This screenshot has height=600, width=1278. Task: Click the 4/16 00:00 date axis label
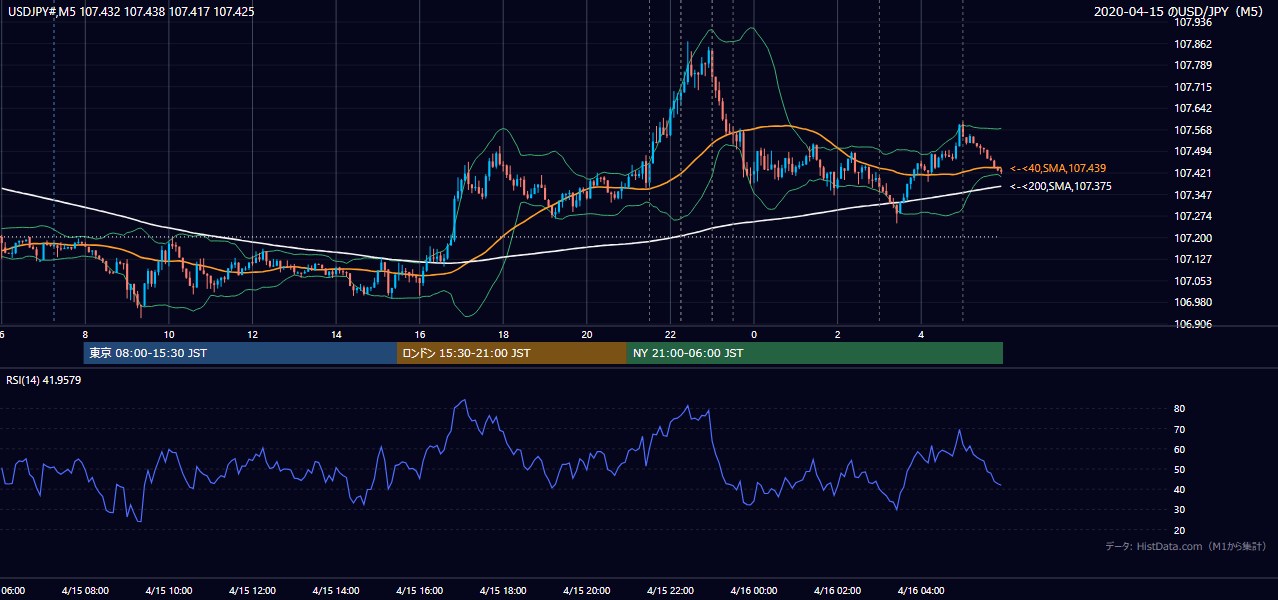pyautogui.click(x=754, y=591)
